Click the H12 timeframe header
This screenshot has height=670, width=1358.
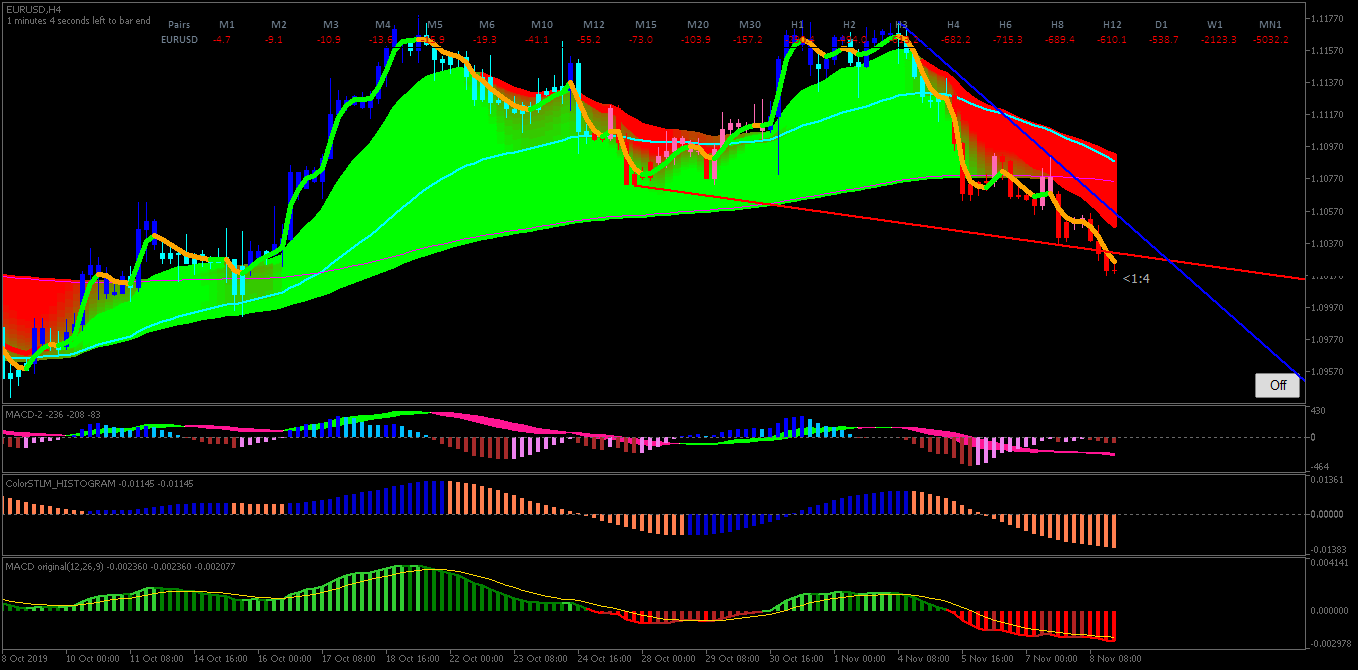pos(1112,24)
